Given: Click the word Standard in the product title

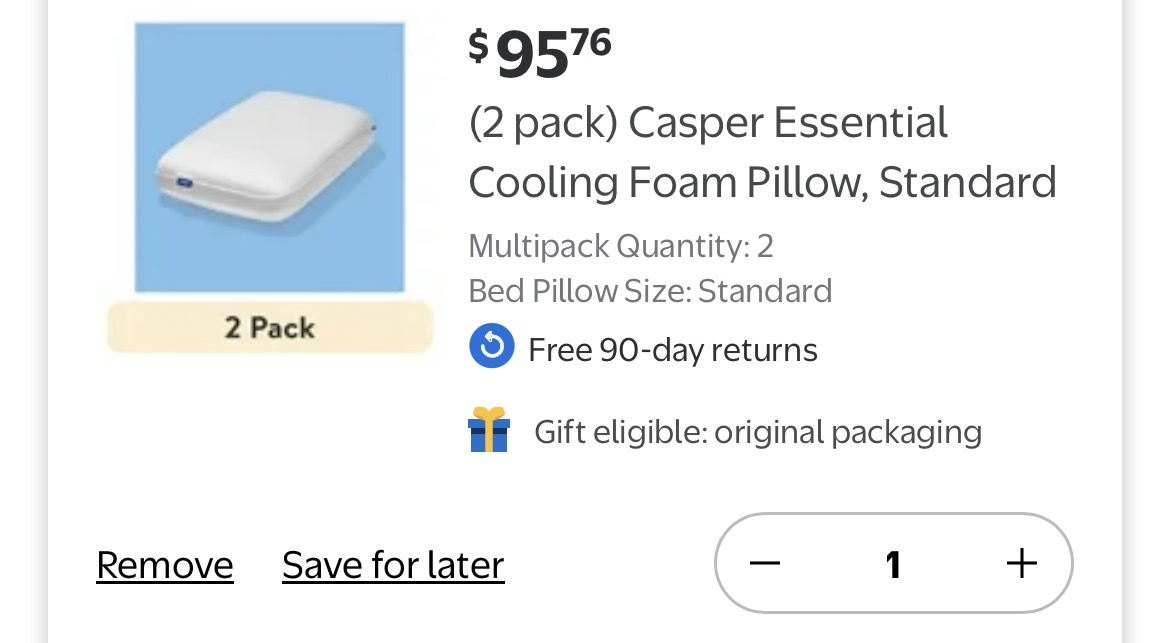Looking at the screenshot, I should click(x=968, y=183).
